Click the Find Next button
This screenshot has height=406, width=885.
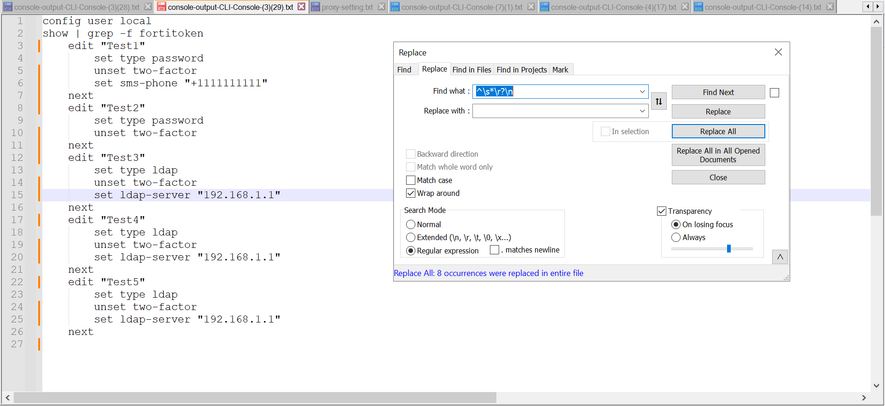click(718, 92)
